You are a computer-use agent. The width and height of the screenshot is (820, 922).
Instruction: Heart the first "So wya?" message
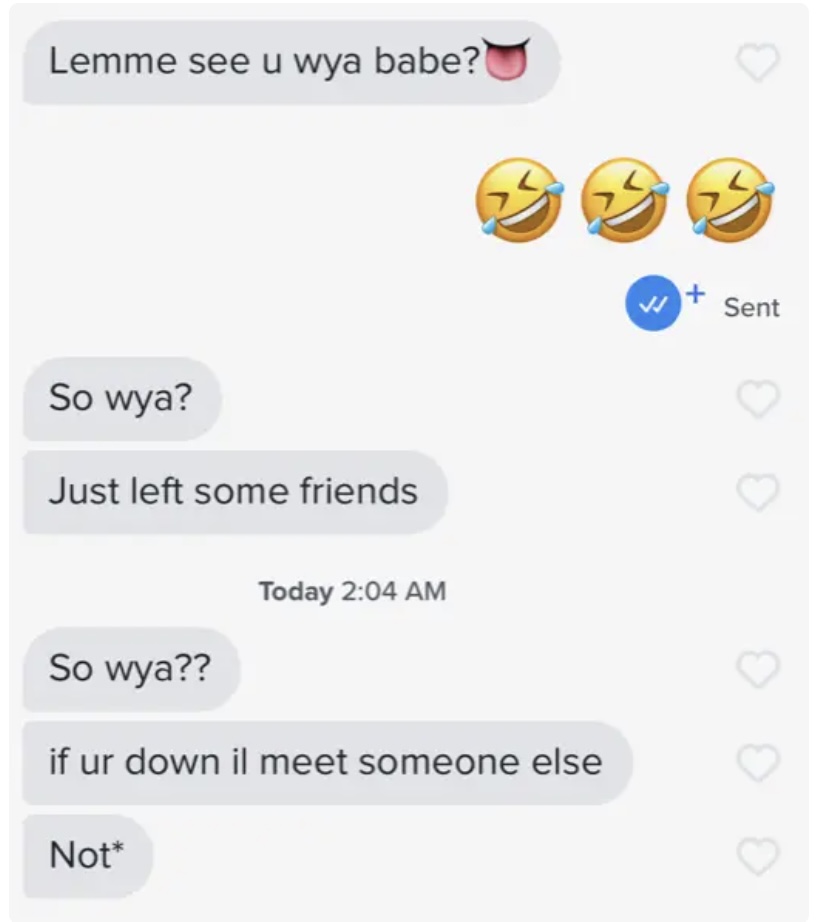click(x=758, y=399)
